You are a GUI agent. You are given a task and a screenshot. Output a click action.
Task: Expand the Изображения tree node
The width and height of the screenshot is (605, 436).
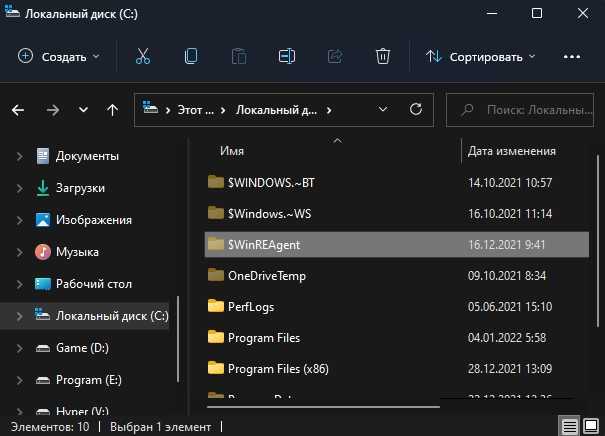point(19,220)
